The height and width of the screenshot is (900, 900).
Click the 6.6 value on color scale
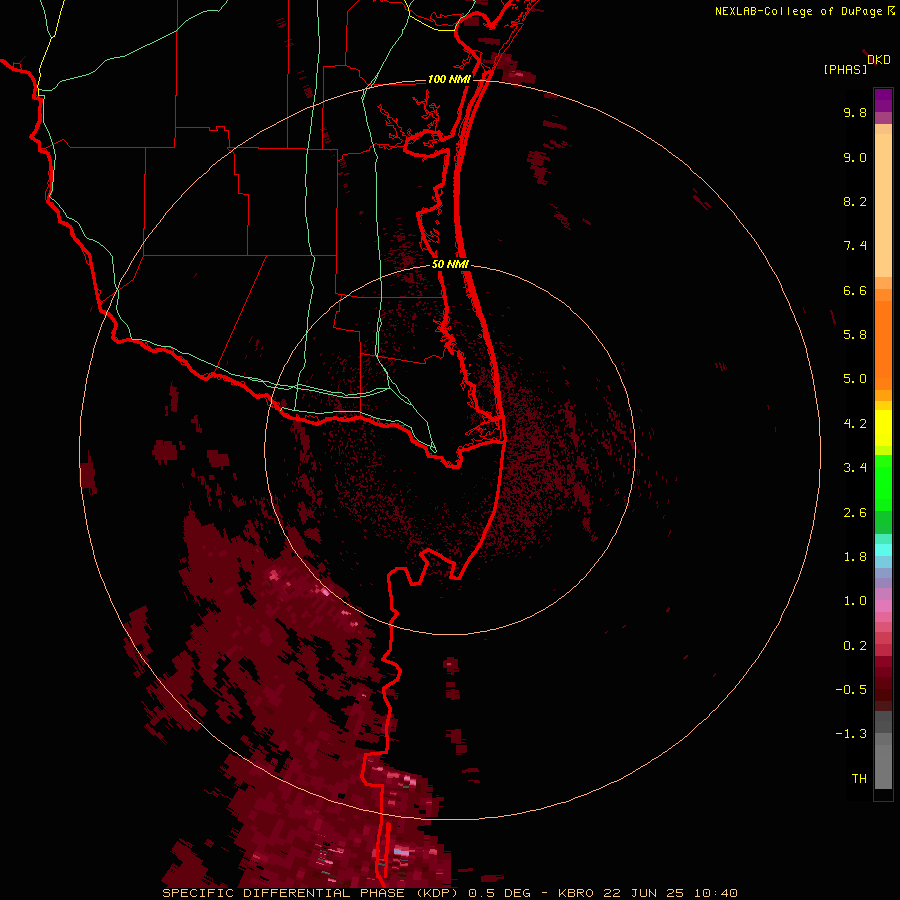855,290
